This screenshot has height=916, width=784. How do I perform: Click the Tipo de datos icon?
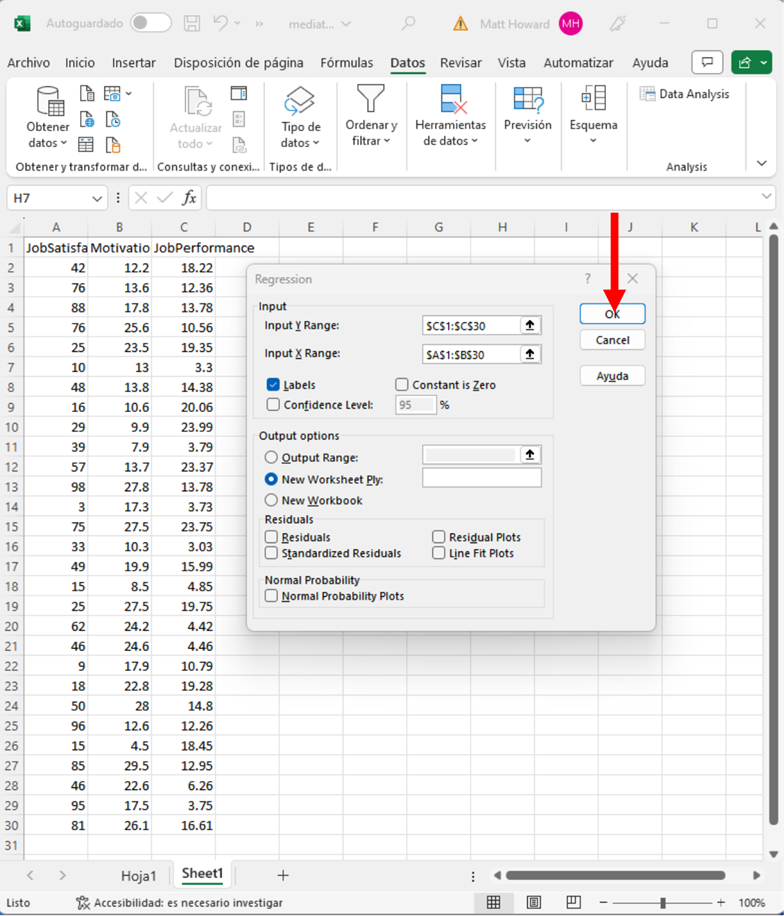click(300, 101)
